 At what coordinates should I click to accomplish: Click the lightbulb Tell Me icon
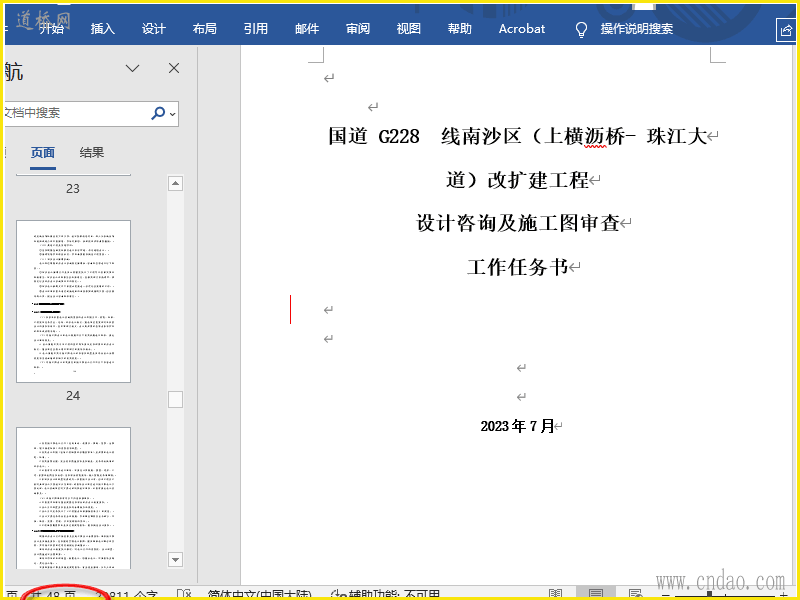(581, 30)
